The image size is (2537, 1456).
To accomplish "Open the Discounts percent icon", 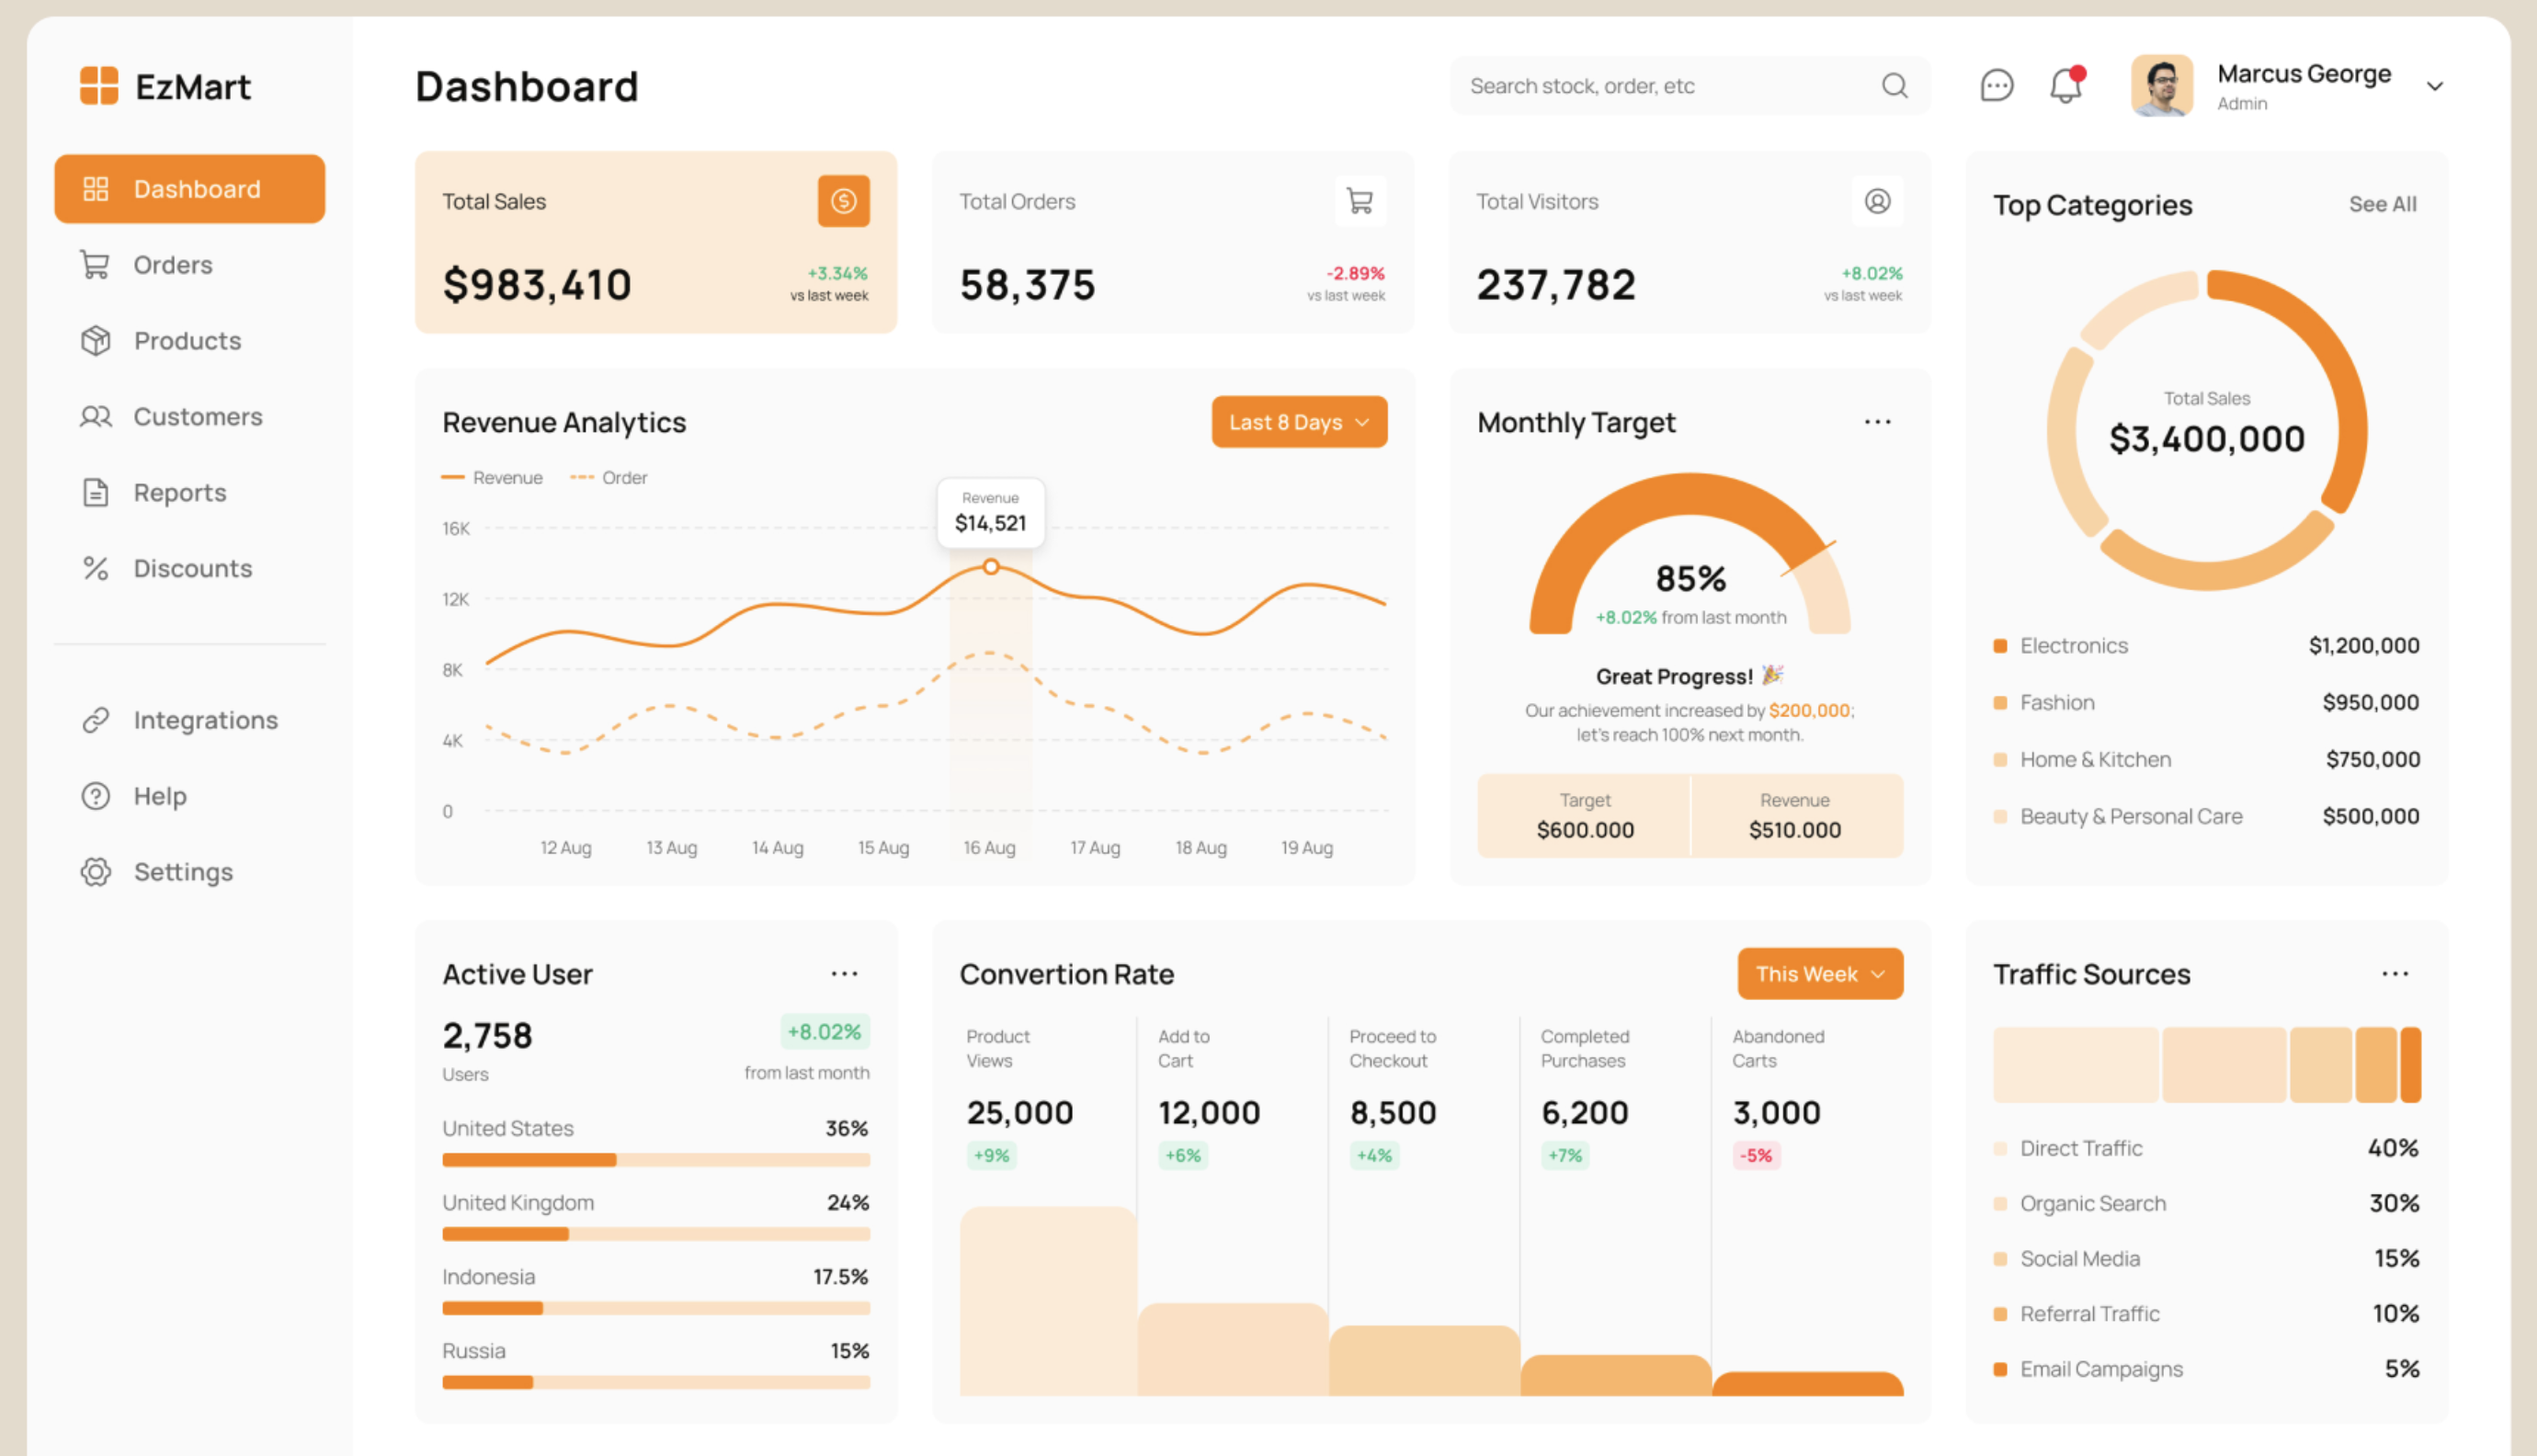I will coord(96,568).
